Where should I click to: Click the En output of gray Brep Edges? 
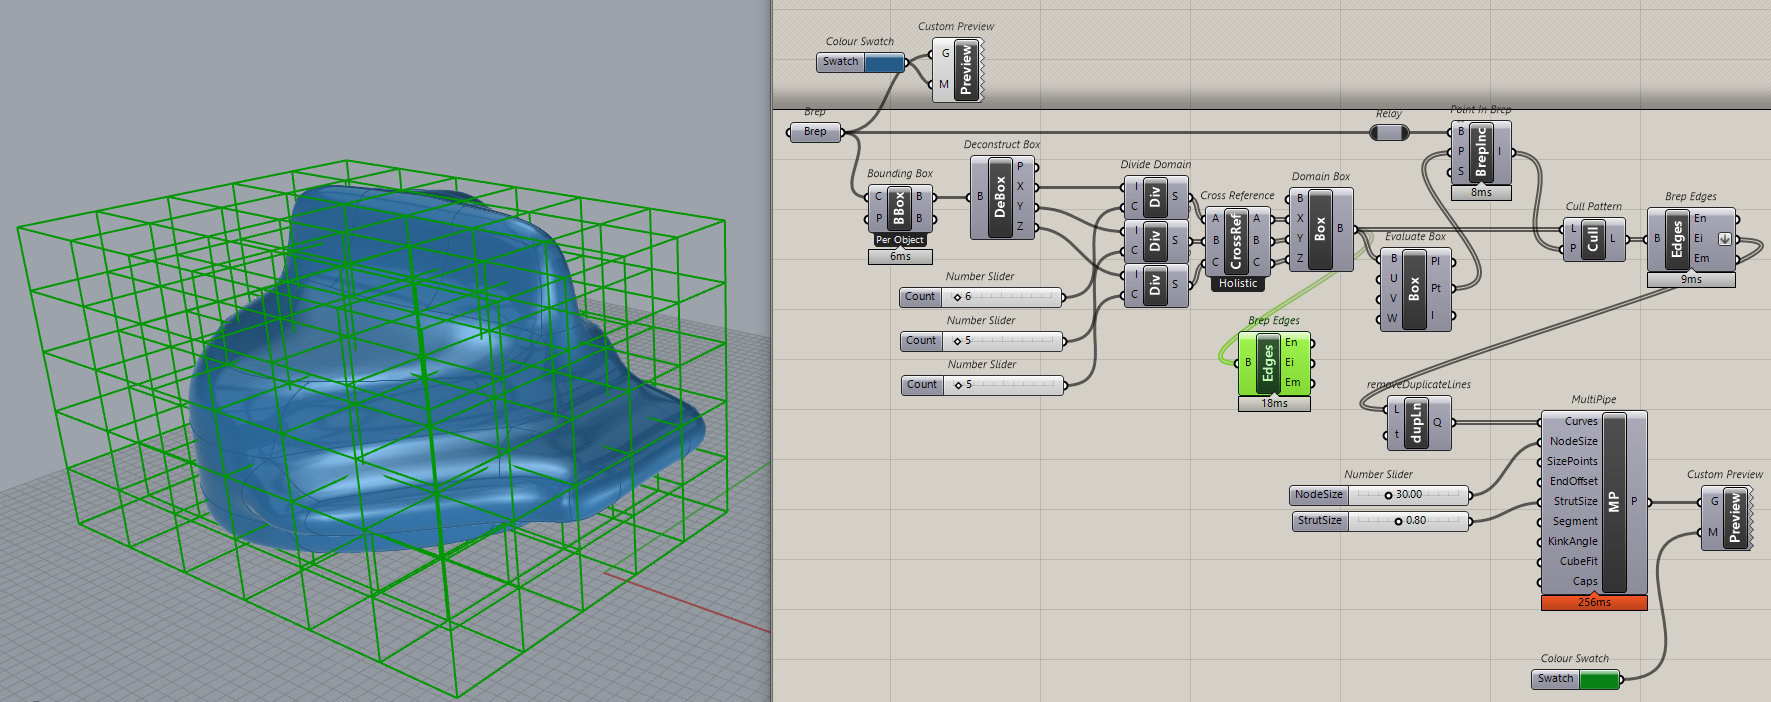pos(1700,219)
